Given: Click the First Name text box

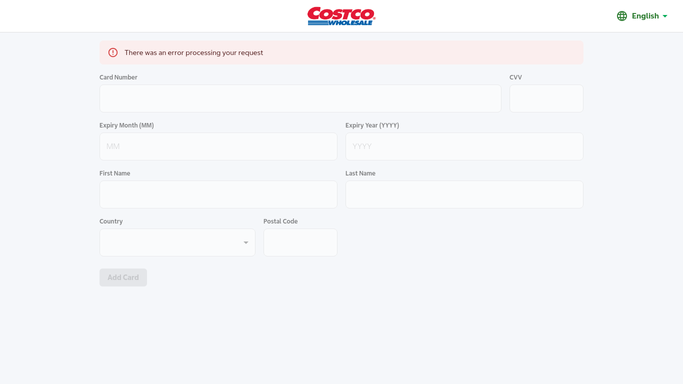Looking at the screenshot, I should click(x=218, y=194).
